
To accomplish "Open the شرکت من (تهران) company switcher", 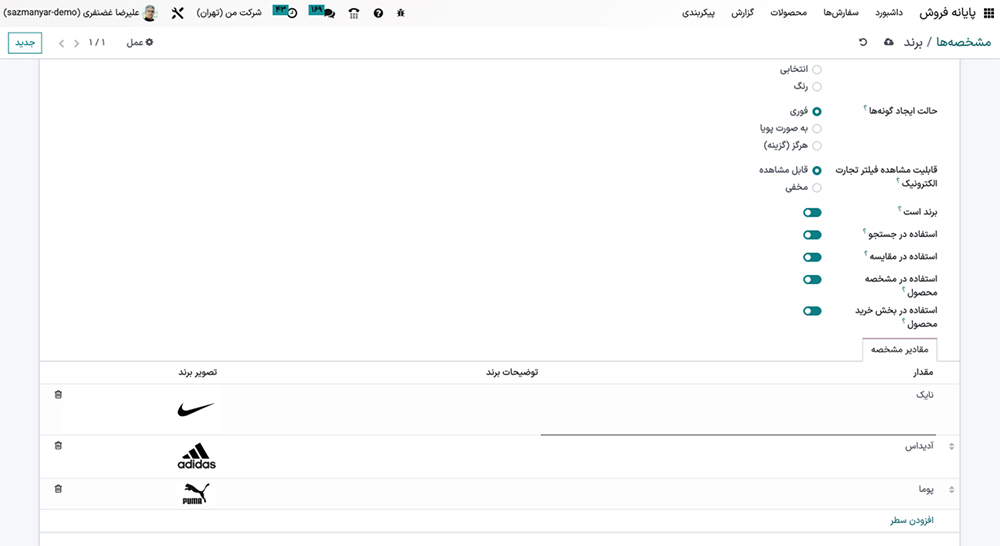I will point(229,13).
